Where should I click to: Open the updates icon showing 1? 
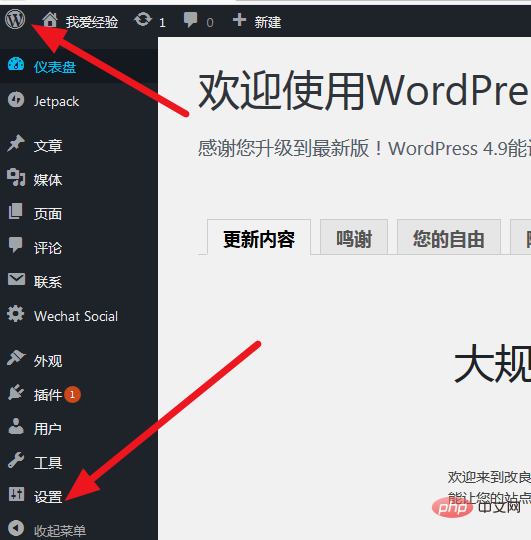(x=143, y=19)
